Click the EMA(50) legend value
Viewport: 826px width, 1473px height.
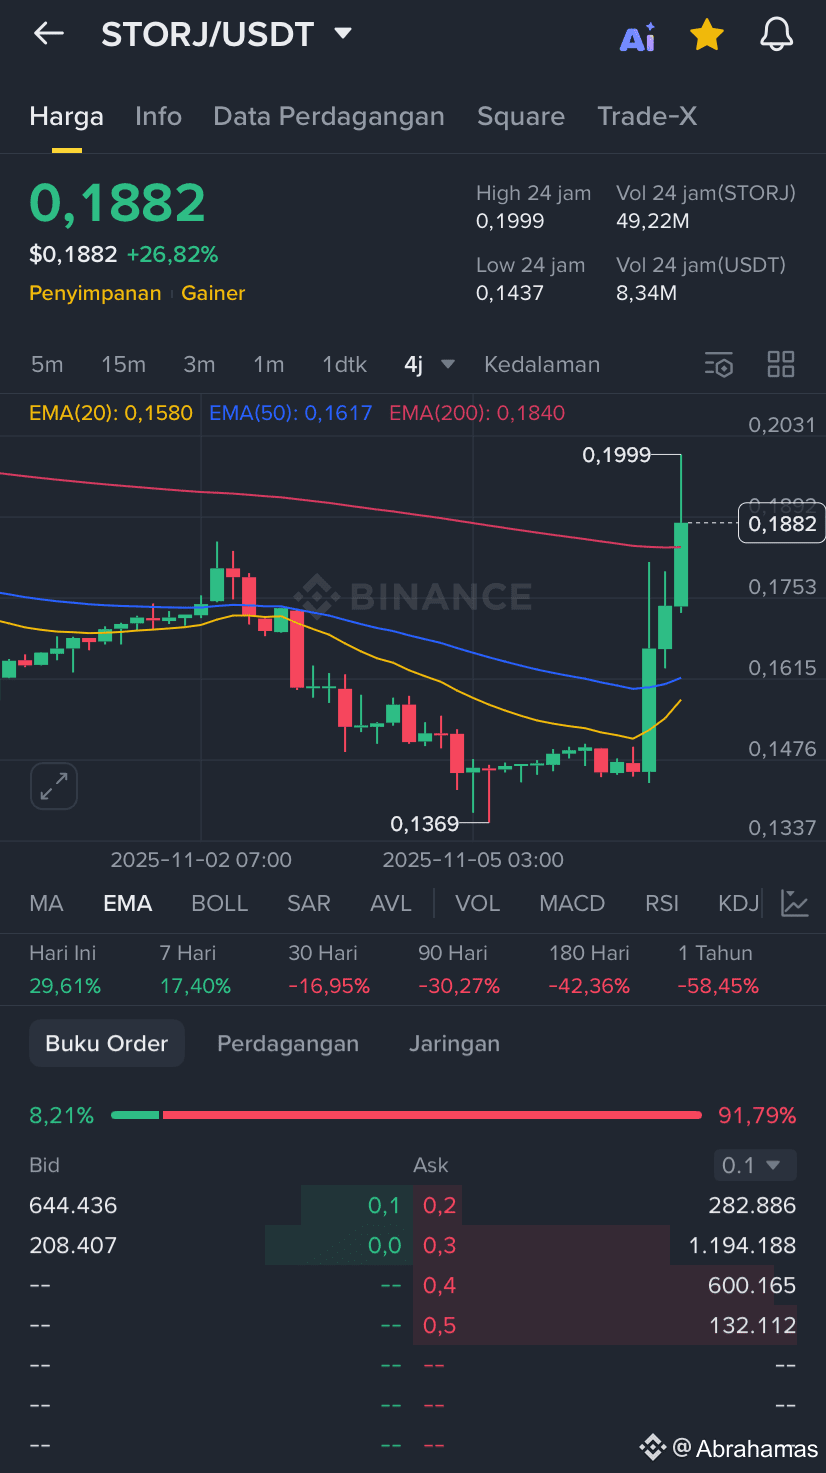coord(290,413)
